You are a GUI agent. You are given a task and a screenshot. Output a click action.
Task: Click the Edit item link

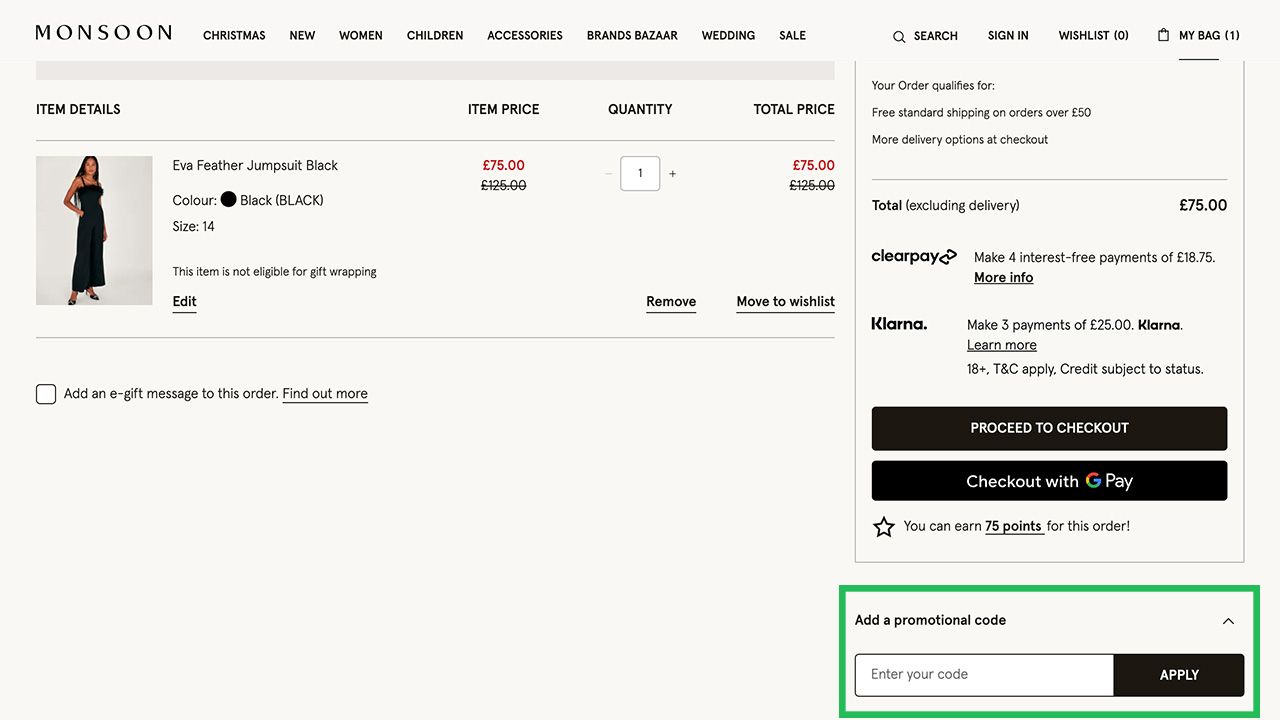[184, 302]
